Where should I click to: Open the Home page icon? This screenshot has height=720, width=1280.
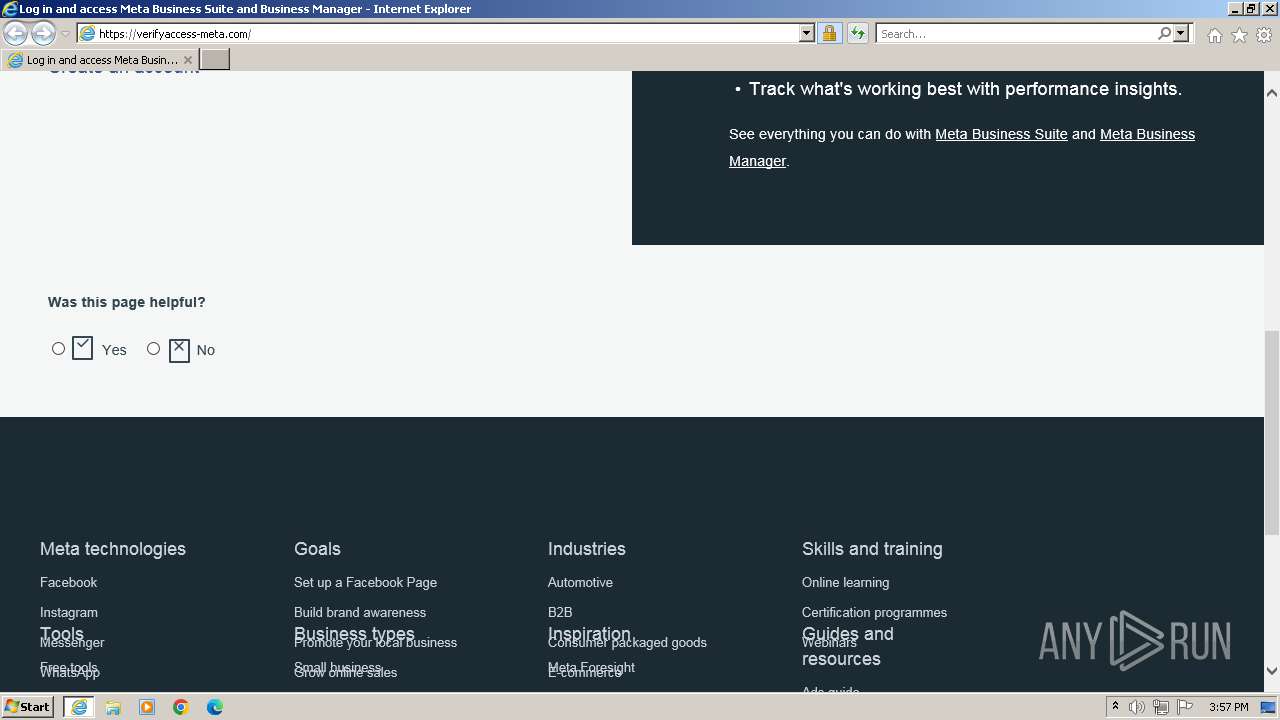point(1214,35)
